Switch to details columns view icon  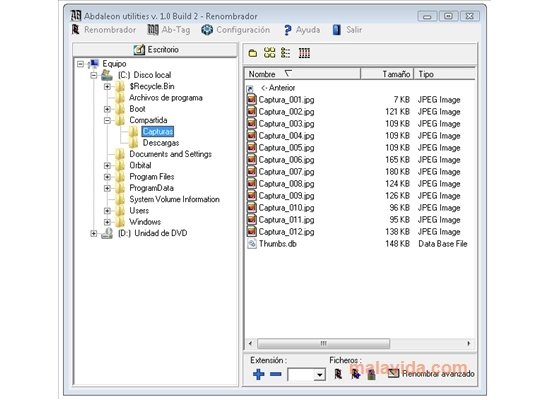click(x=304, y=53)
